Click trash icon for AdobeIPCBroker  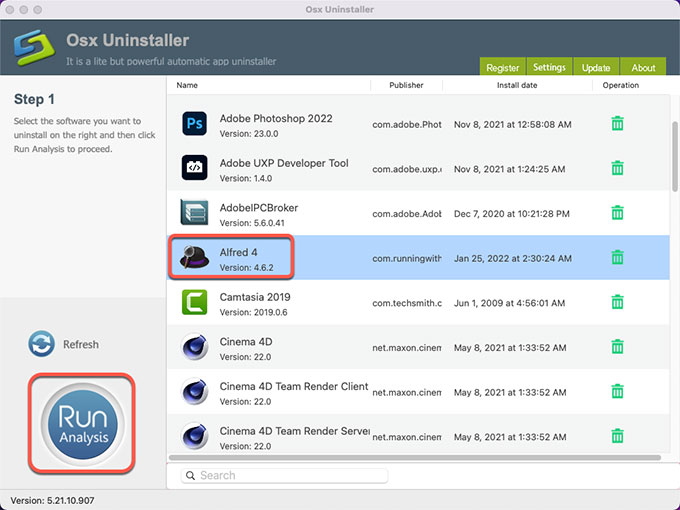point(618,212)
